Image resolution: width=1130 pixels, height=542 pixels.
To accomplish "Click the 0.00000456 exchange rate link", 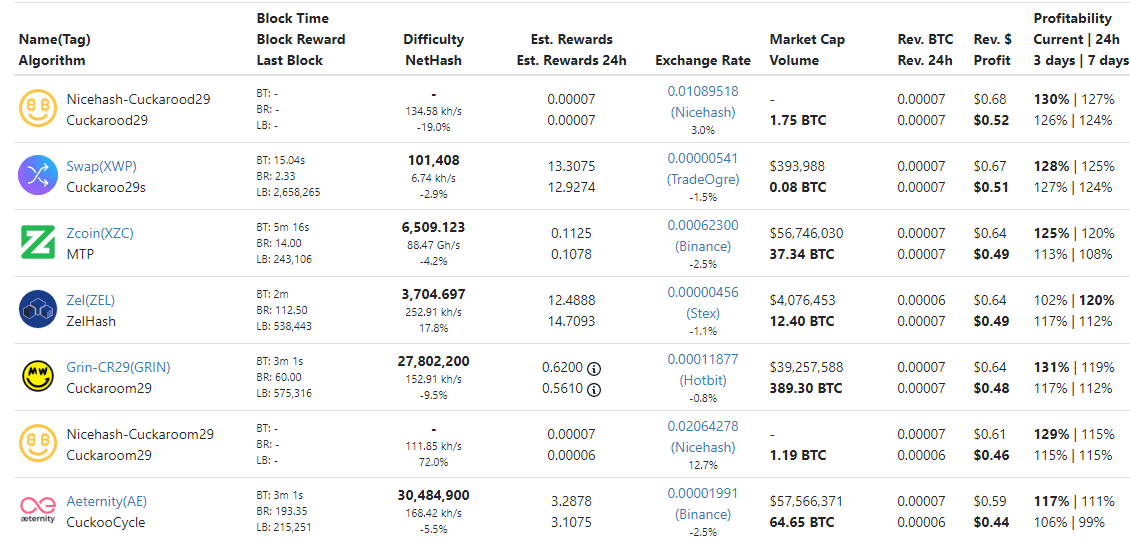I will [x=703, y=292].
